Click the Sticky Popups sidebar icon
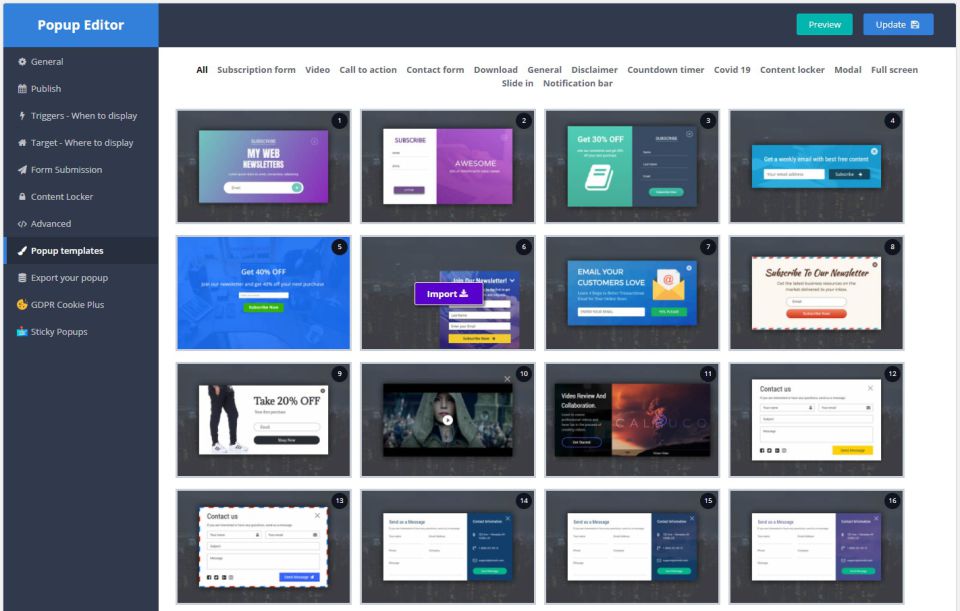The width and height of the screenshot is (960, 611). 22,332
